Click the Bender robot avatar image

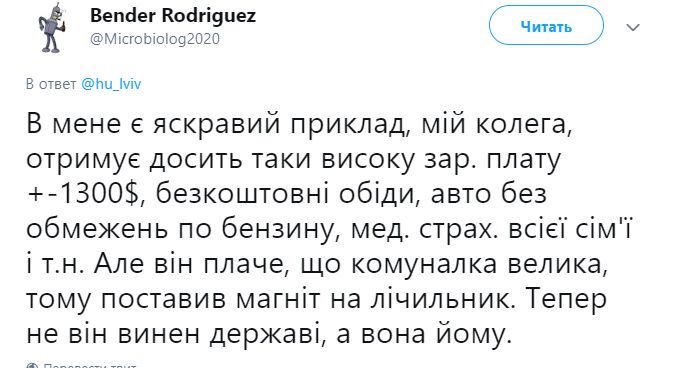pyautogui.click(x=52, y=28)
